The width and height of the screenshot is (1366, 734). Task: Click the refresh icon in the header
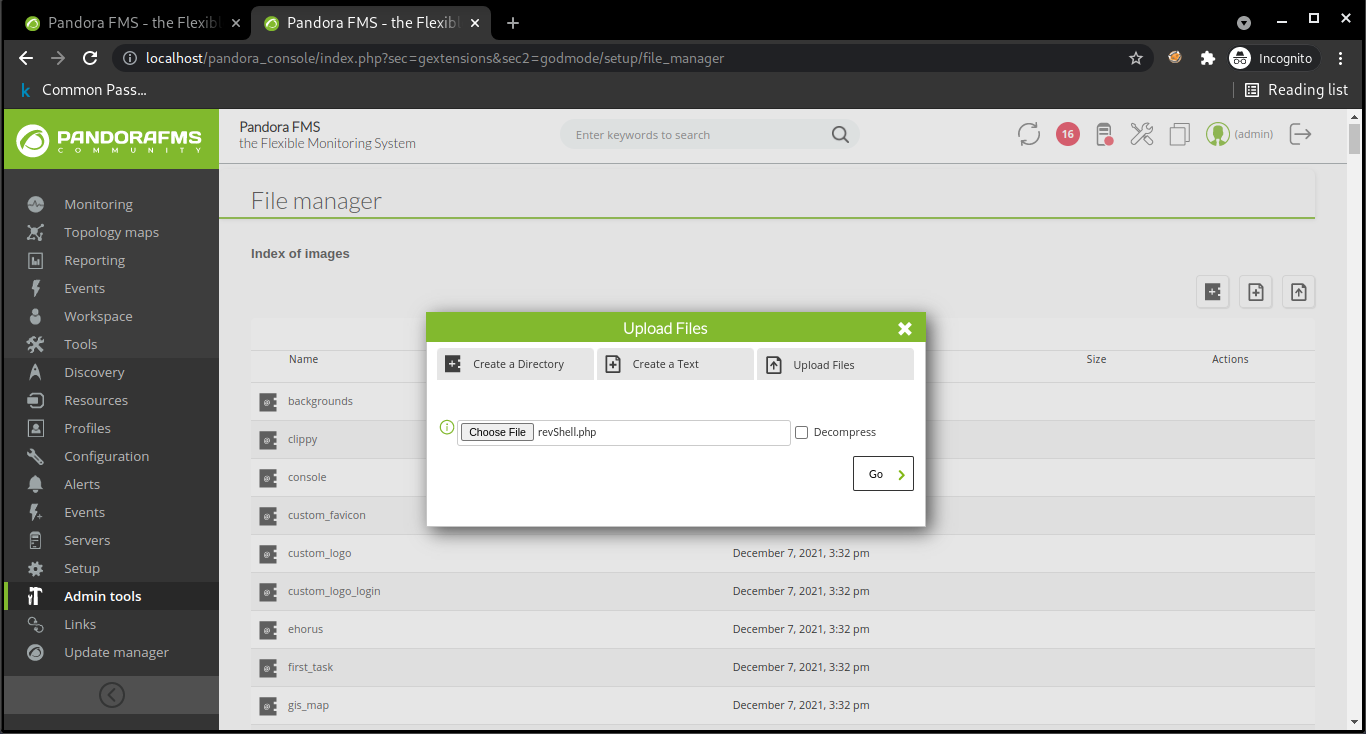(x=1029, y=134)
